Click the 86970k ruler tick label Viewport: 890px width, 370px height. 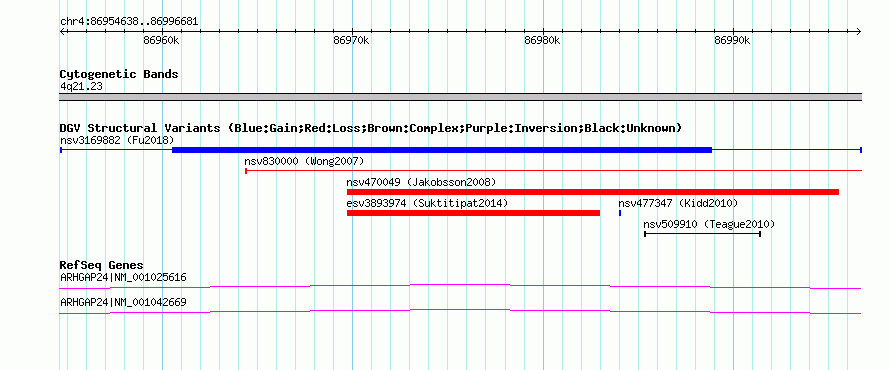(352, 40)
